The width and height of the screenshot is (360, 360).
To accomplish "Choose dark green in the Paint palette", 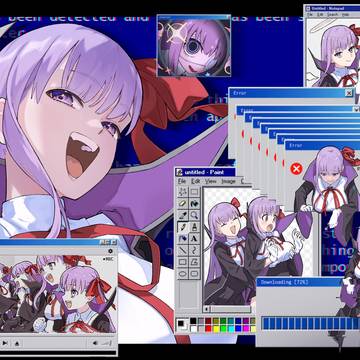I will 223,321.
